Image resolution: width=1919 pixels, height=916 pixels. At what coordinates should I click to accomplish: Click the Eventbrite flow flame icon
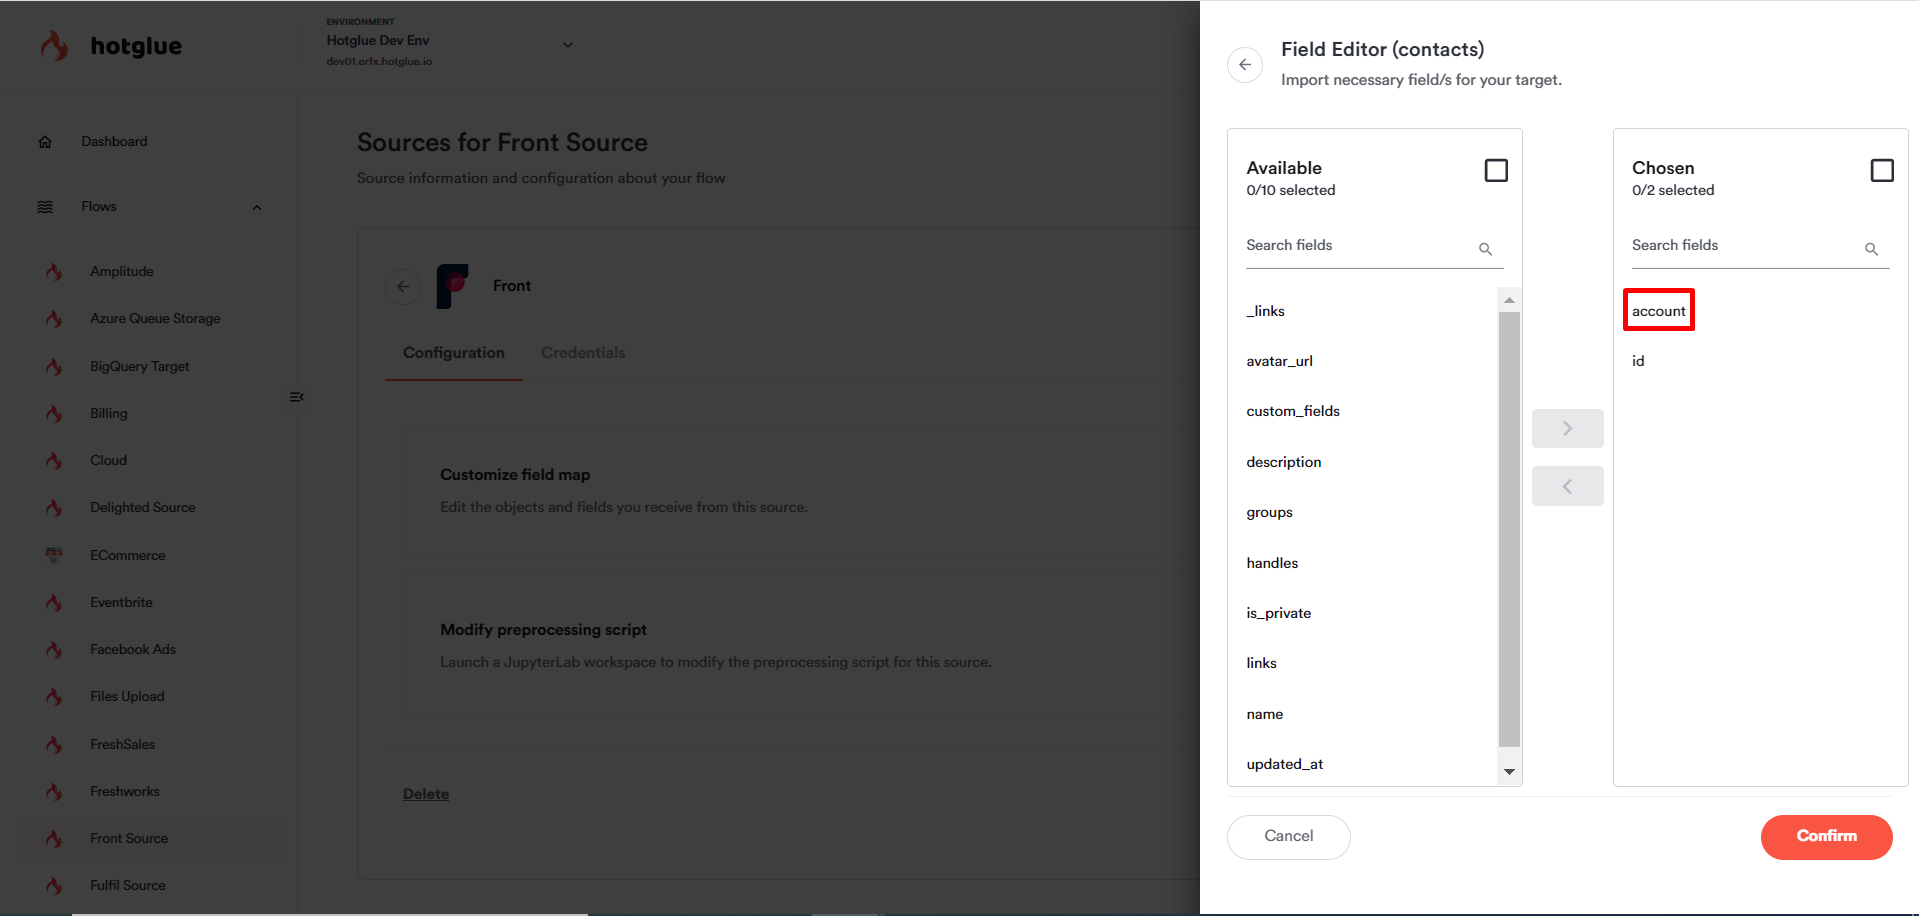(54, 603)
